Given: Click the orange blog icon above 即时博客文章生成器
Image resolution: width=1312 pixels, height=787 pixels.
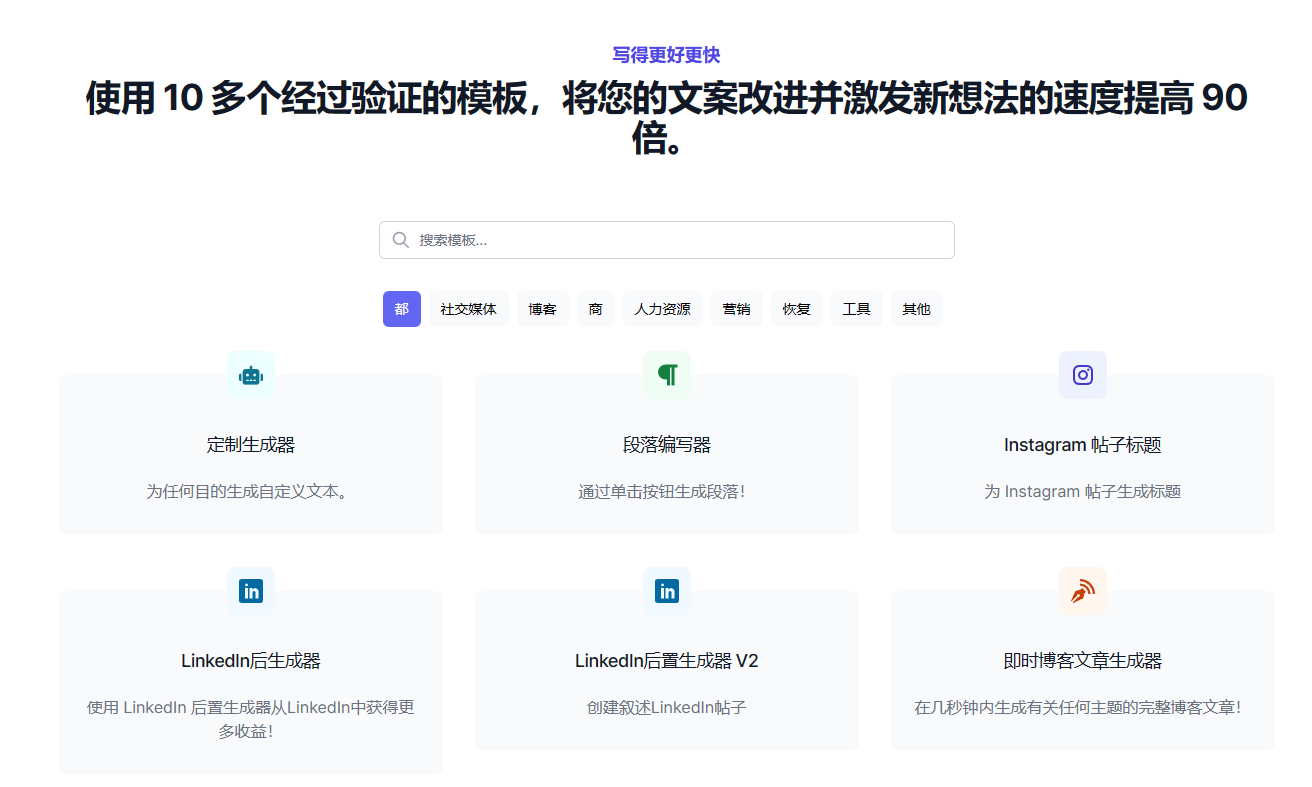Looking at the screenshot, I should (x=1083, y=591).
